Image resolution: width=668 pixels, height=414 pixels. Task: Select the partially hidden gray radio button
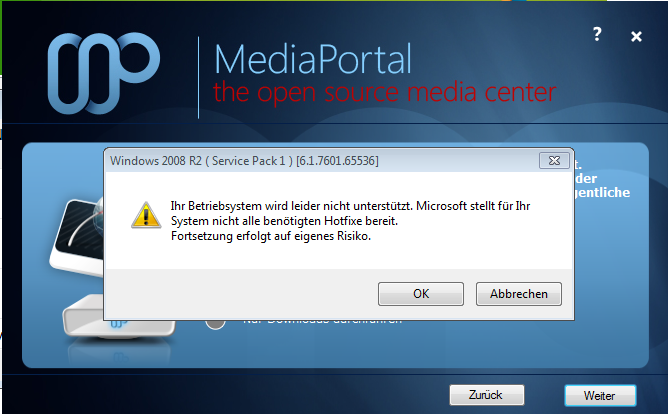point(216,323)
